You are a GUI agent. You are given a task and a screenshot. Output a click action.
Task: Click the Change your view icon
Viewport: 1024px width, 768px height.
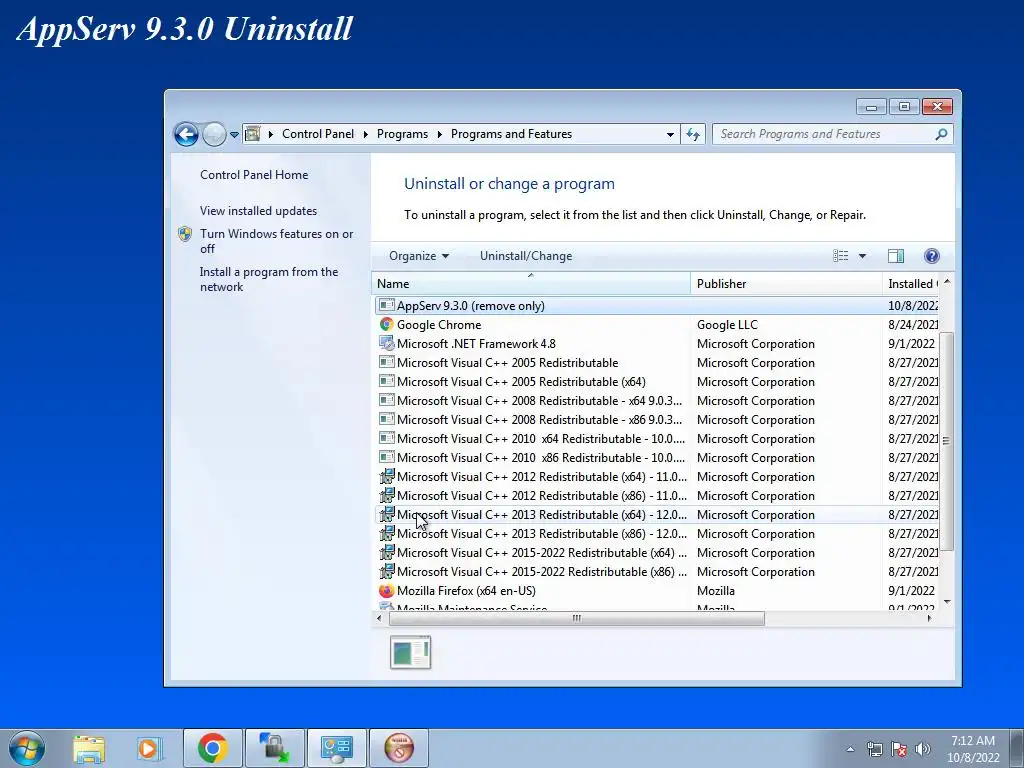(x=840, y=256)
